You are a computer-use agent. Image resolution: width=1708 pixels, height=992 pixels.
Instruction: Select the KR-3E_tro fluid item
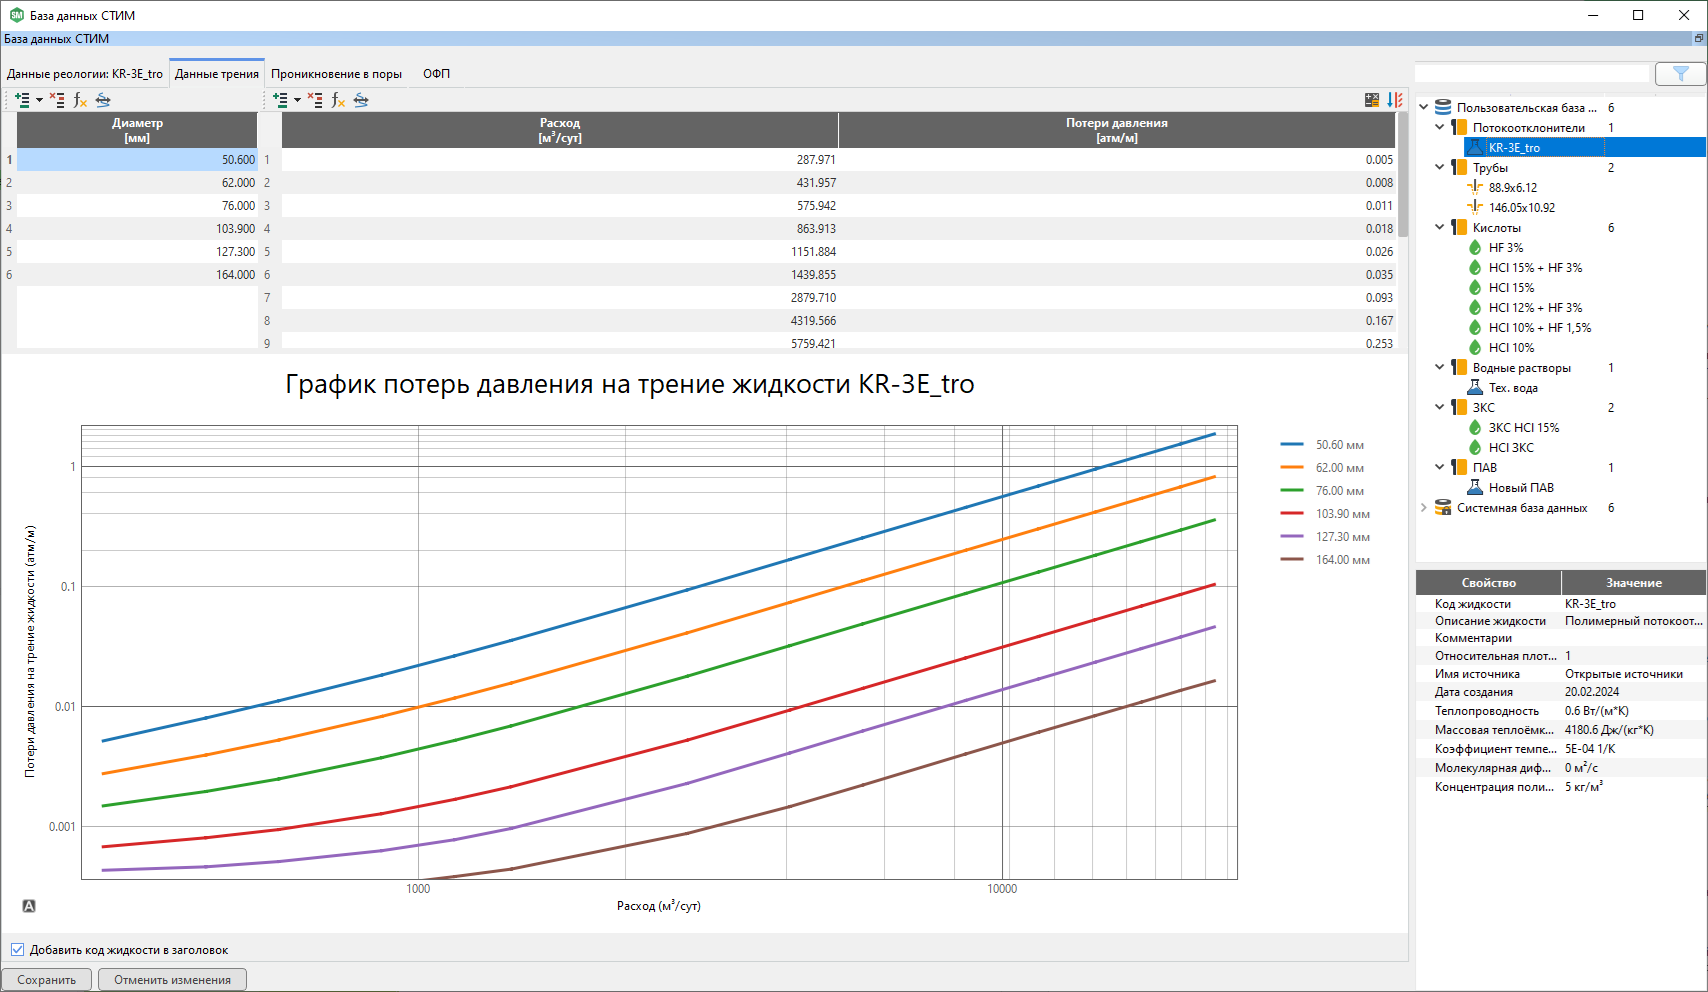(x=1514, y=147)
